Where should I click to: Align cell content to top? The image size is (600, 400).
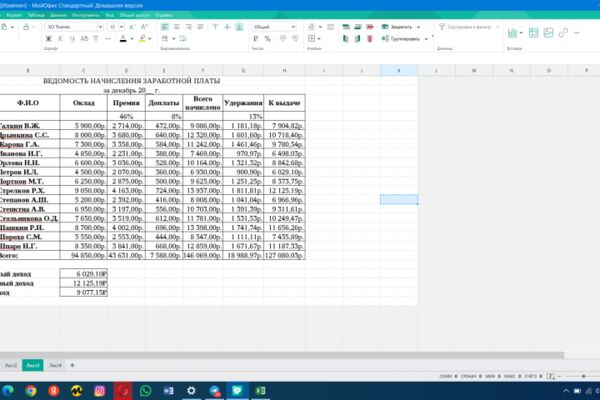[x=215, y=27]
